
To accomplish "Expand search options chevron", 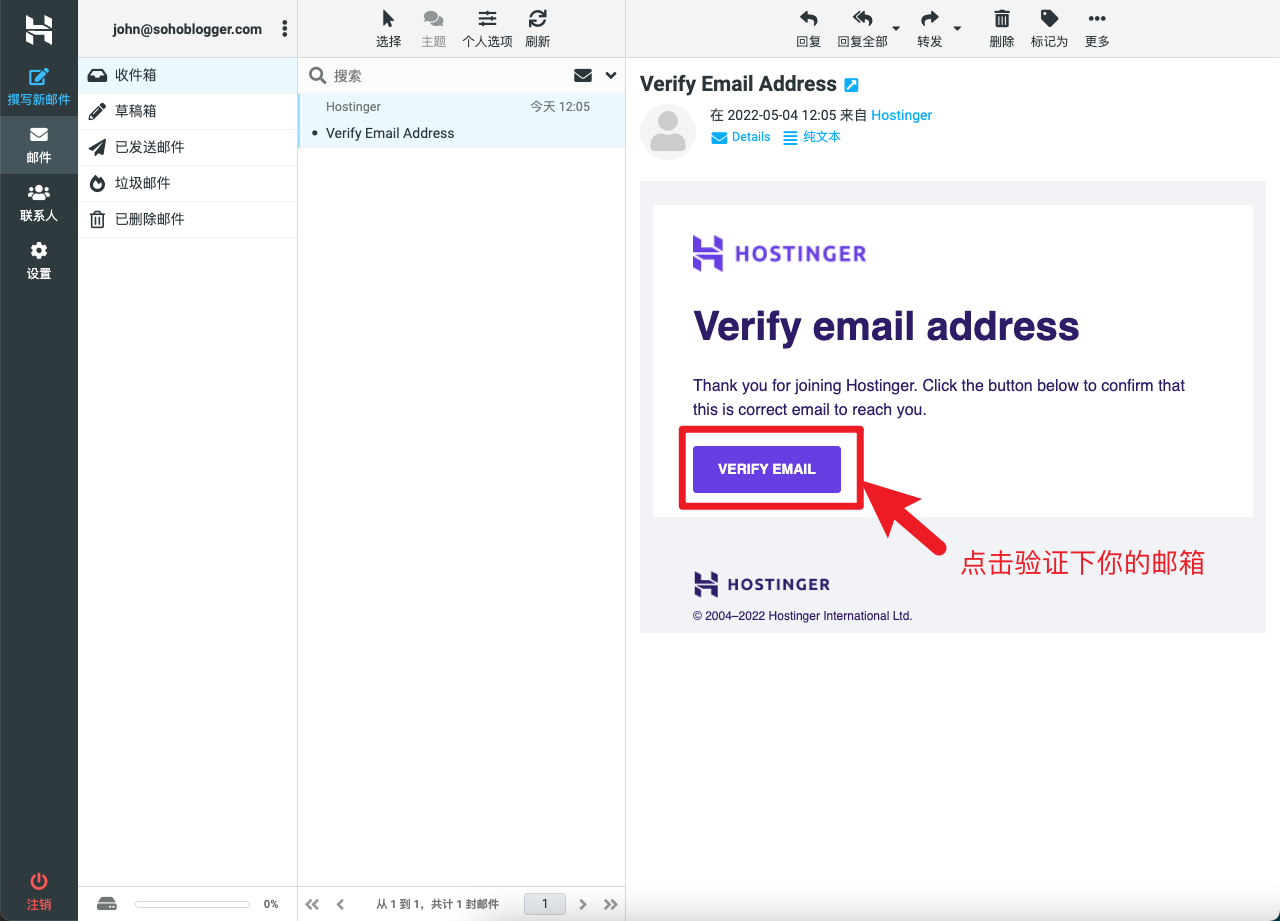I will pos(611,75).
